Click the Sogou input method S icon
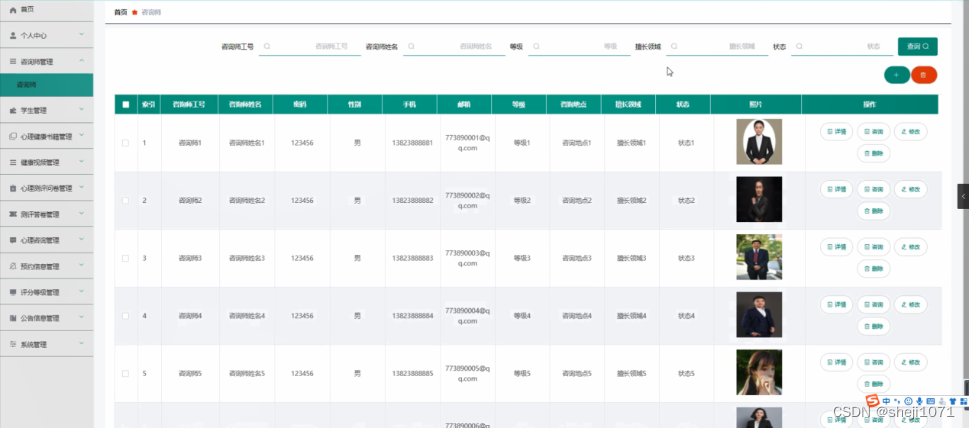The image size is (970, 429). coord(872,401)
